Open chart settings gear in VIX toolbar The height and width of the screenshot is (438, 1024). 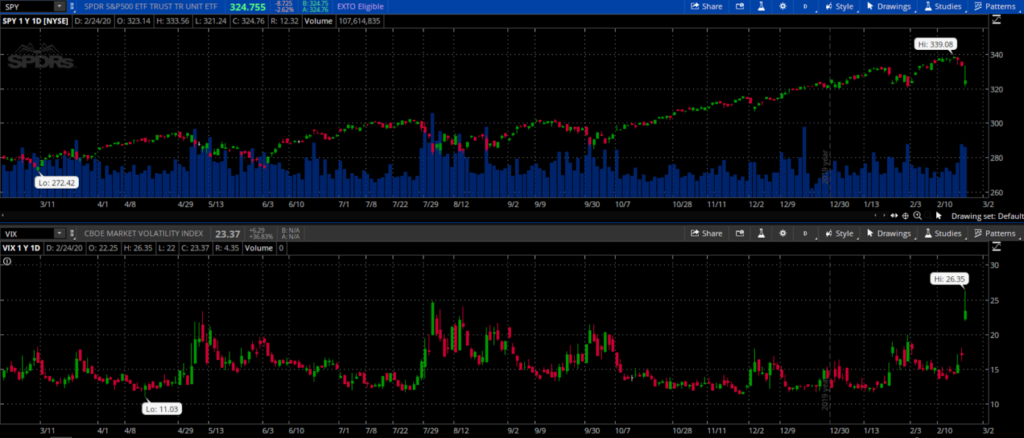tap(783, 233)
